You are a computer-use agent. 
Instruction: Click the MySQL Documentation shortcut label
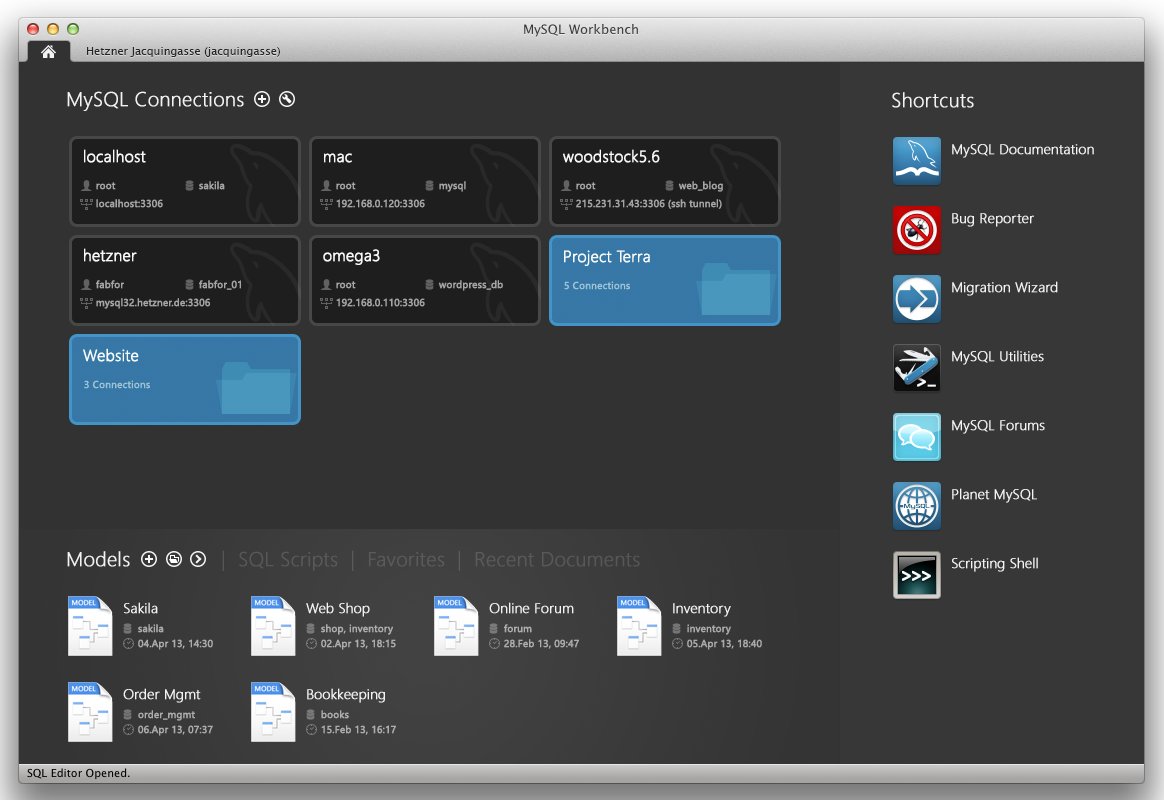tap(1022, 149)
